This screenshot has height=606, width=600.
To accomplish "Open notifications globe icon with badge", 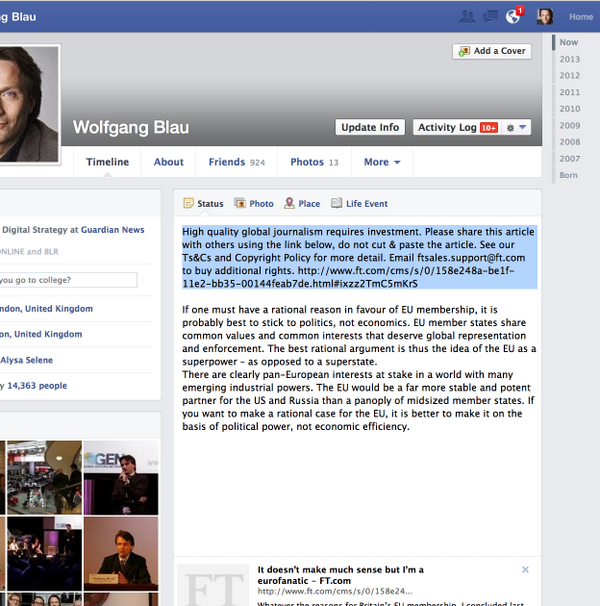I will [514, 16].
